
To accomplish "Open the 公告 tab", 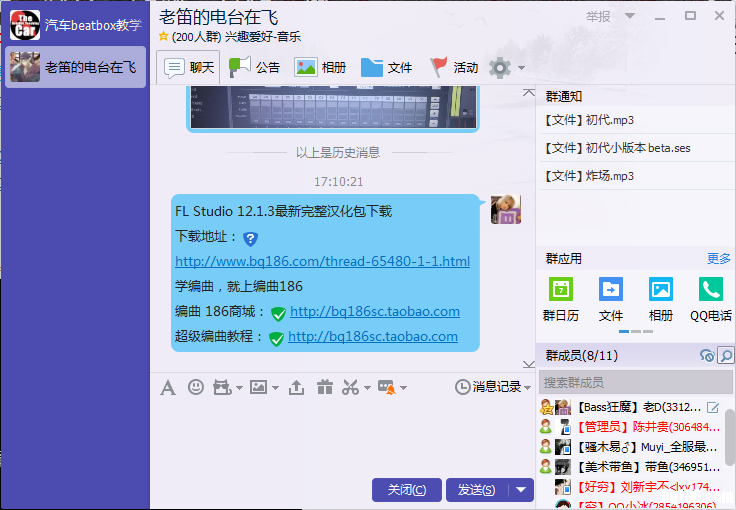I will tap(254, 67).
